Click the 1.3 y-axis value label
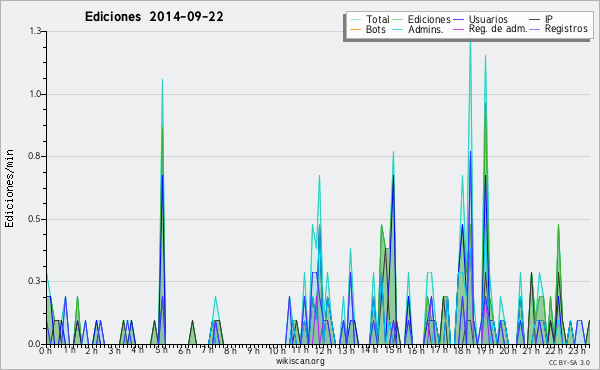The image size is (600, 370). tap(35, 31)
